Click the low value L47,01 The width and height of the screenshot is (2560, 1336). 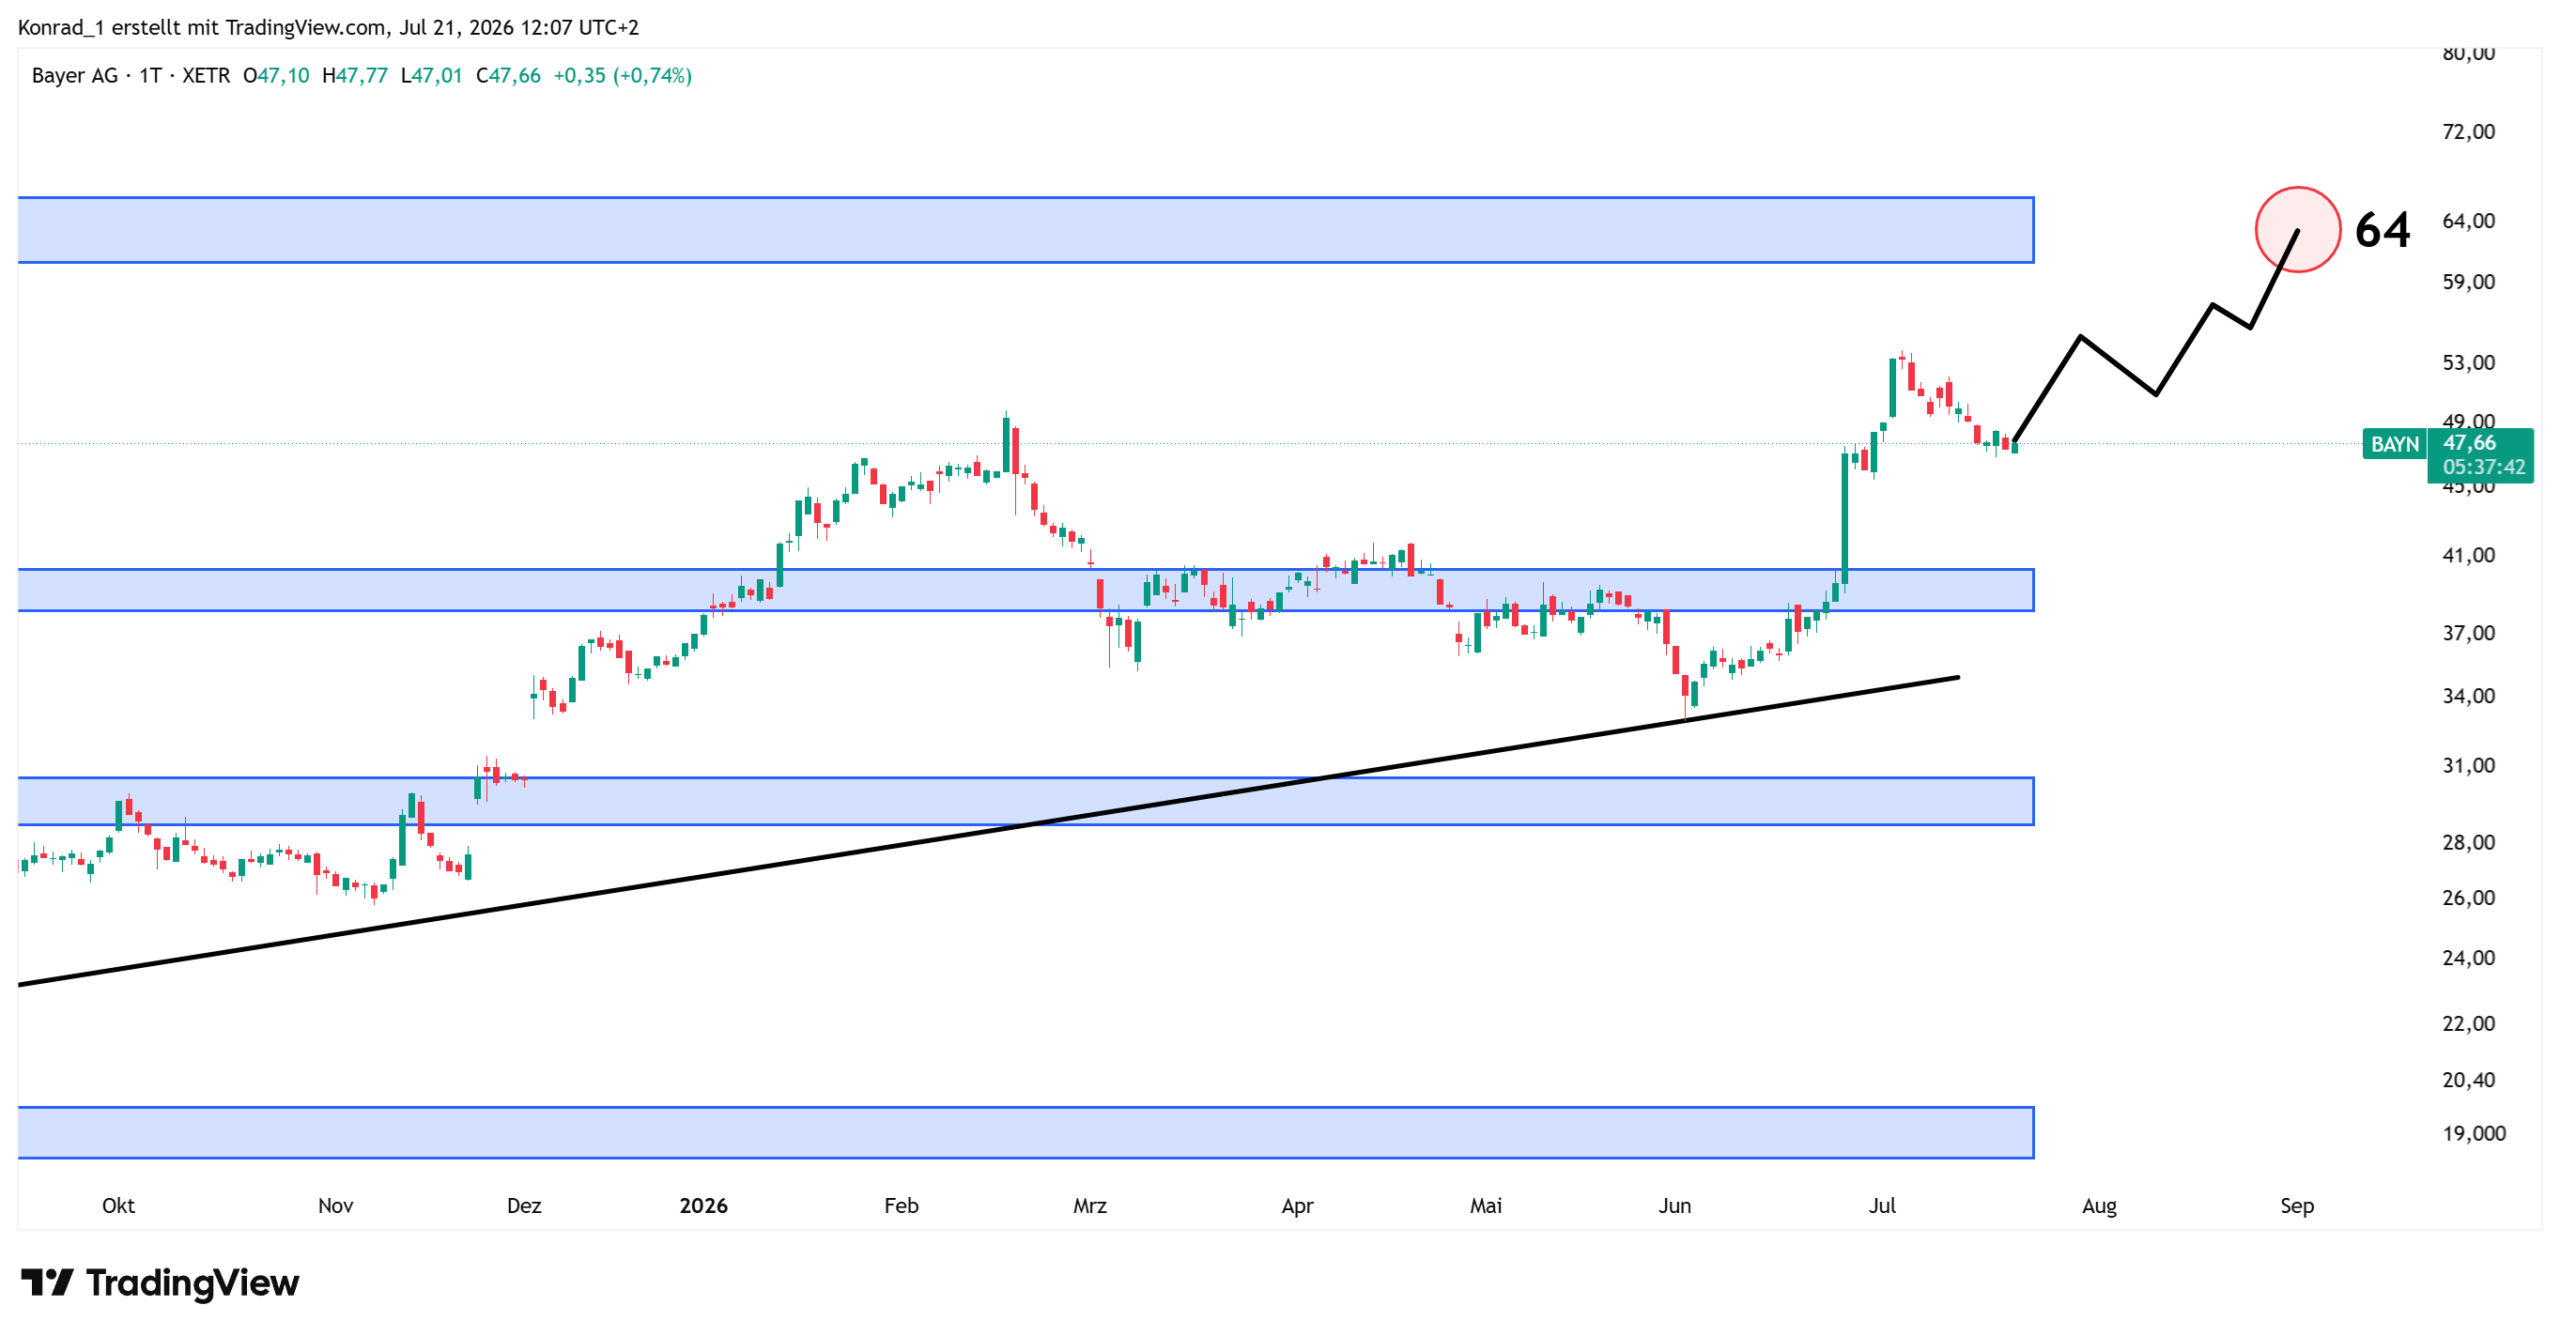431,76
